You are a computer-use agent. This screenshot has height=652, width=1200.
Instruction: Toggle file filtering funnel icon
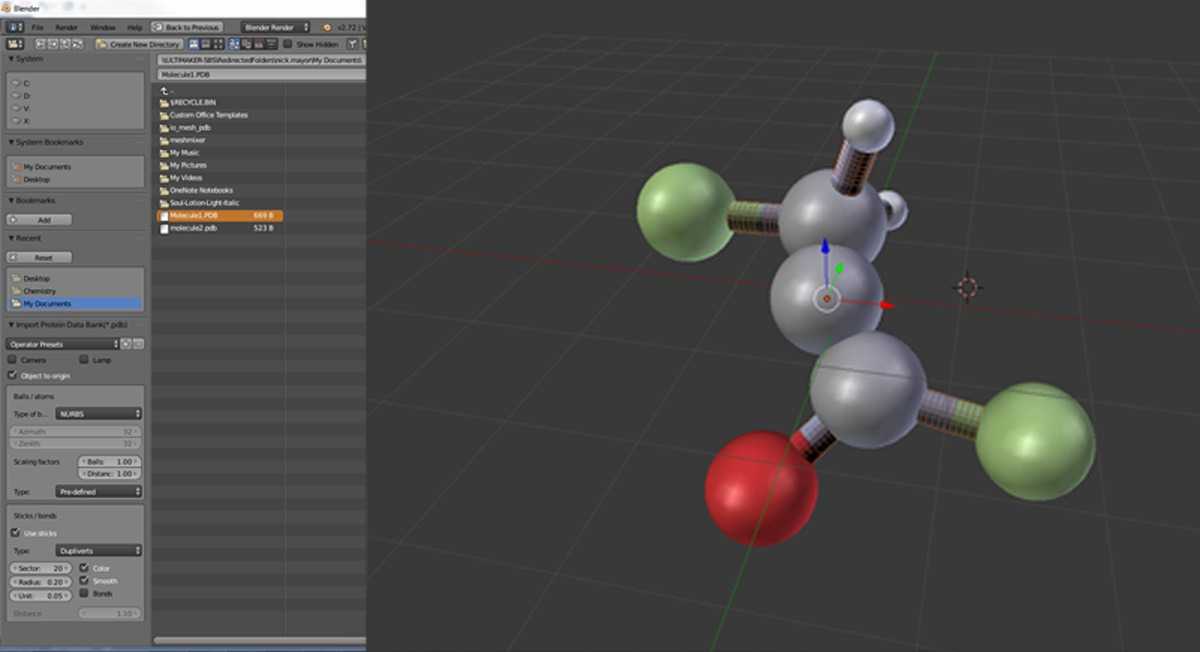tap(352, 44)
